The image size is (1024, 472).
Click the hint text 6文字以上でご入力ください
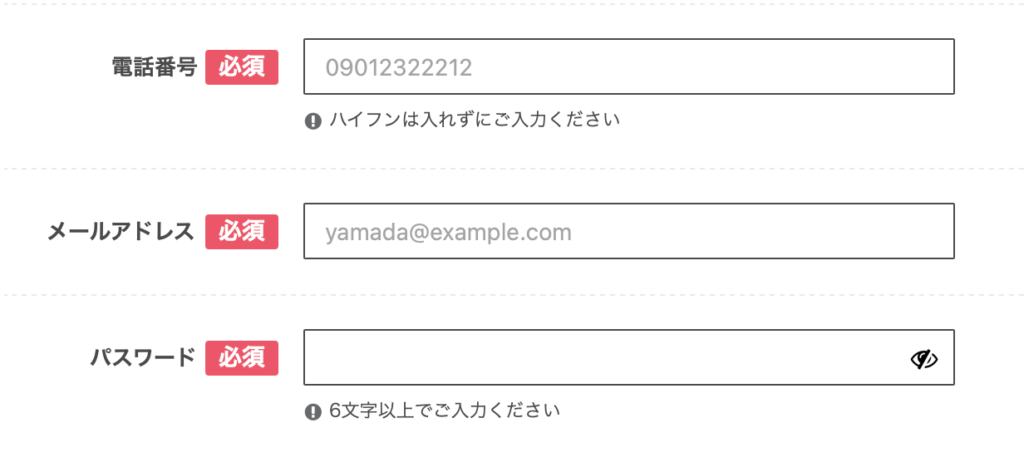pyautogui.click(x=444, y=411)
